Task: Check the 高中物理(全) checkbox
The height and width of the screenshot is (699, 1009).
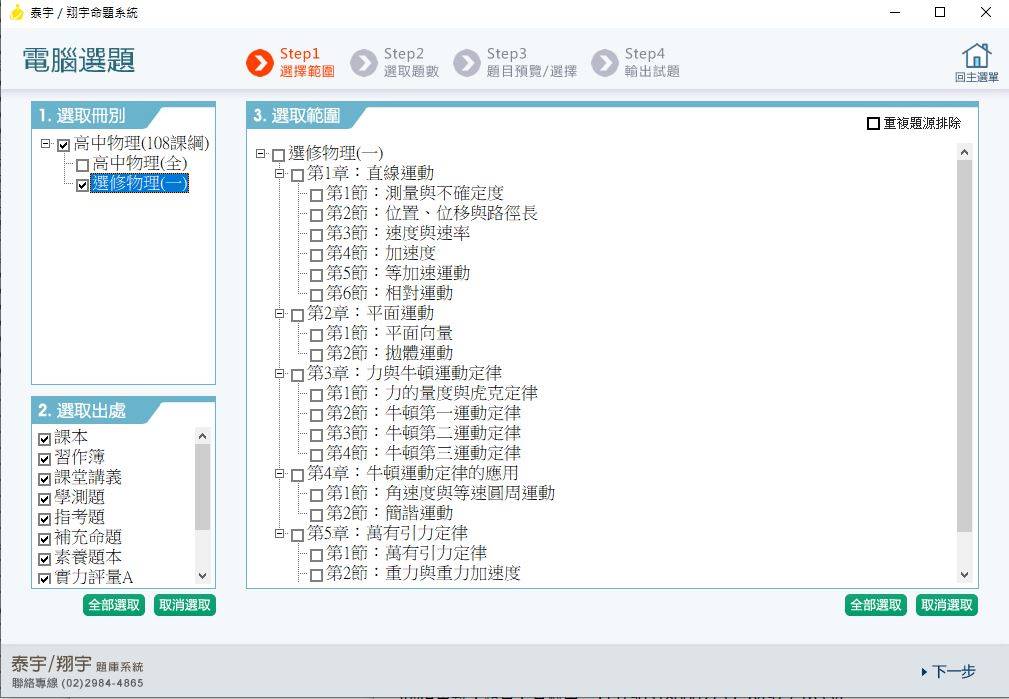Action: click(x=82, y=165)
